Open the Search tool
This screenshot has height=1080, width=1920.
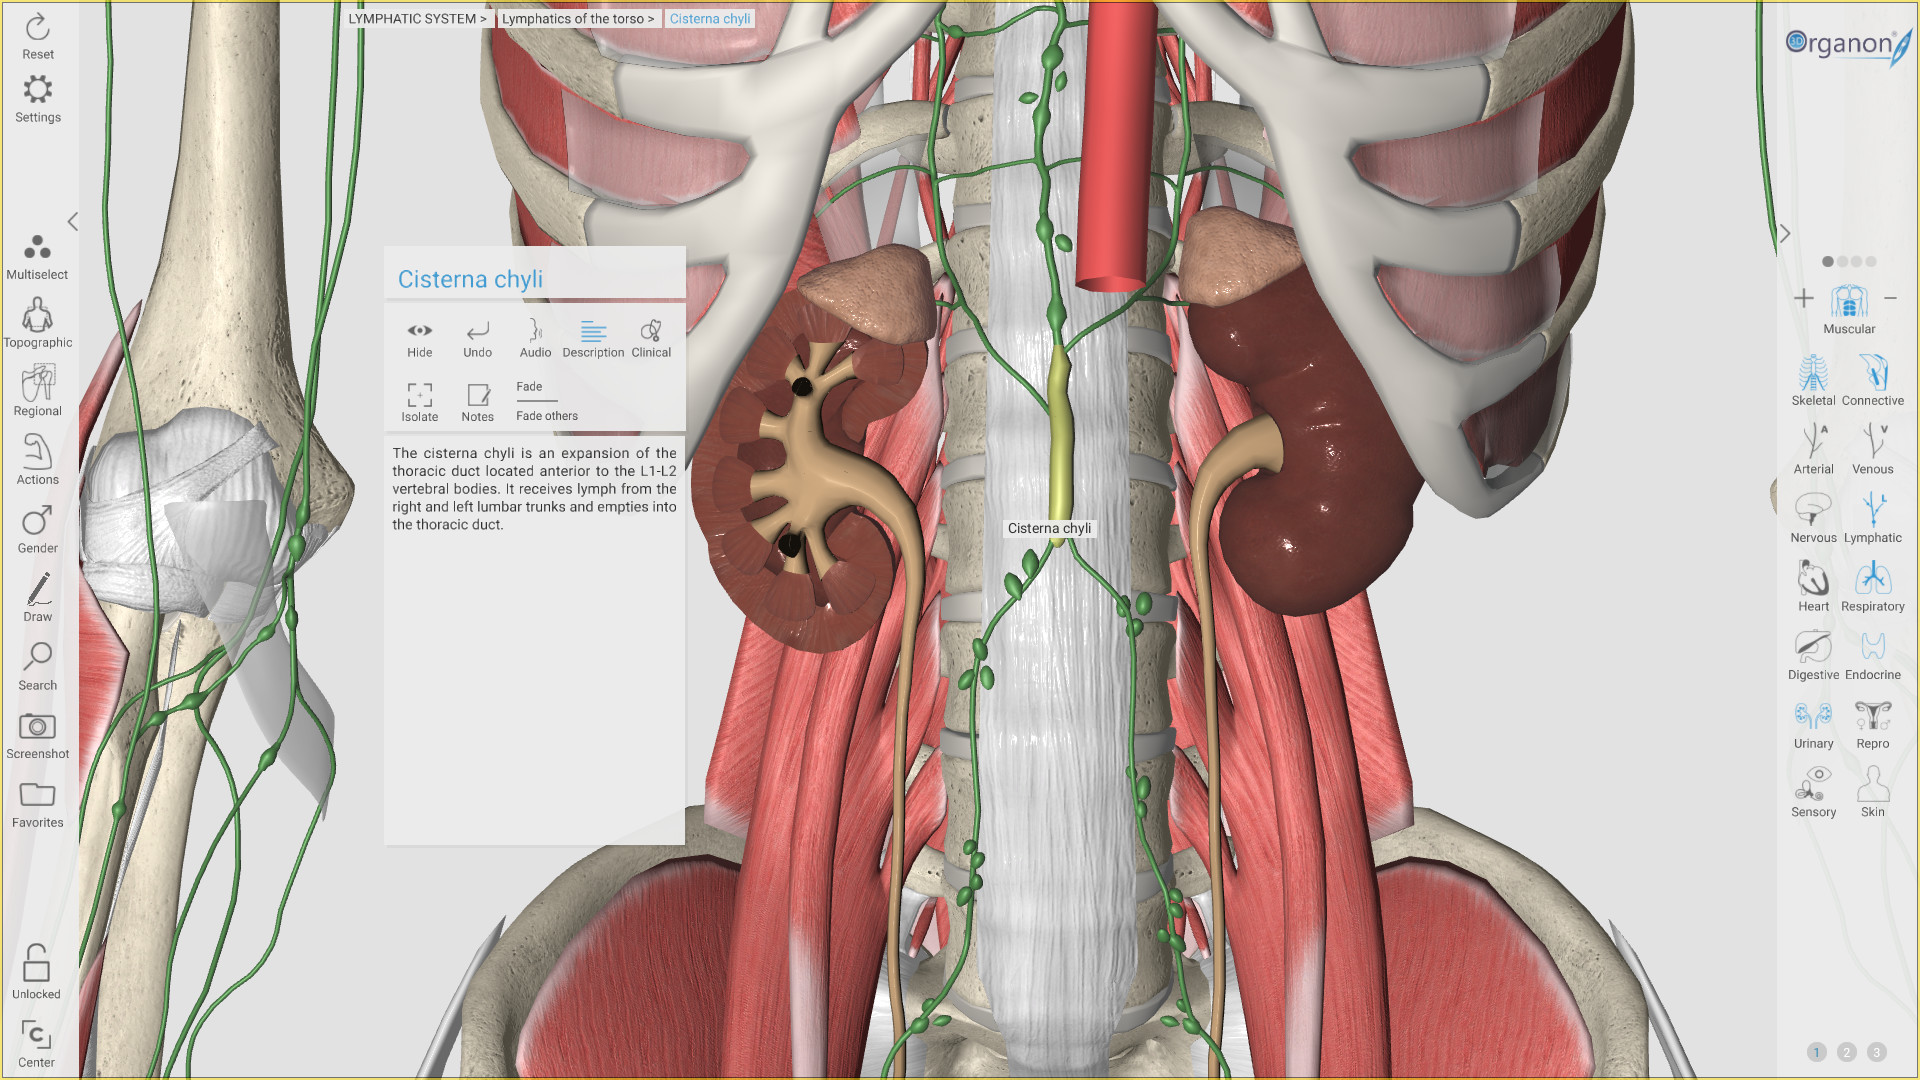pos(37,664)
